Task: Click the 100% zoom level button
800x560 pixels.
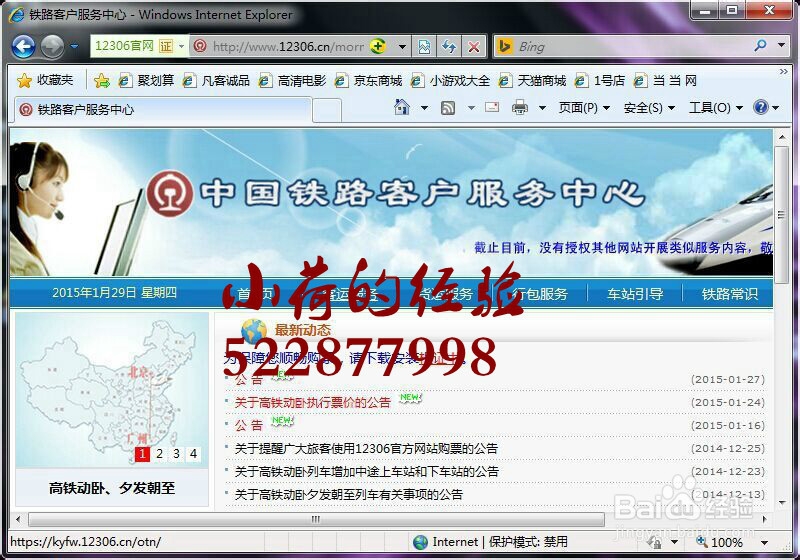Action: point(721,542)
